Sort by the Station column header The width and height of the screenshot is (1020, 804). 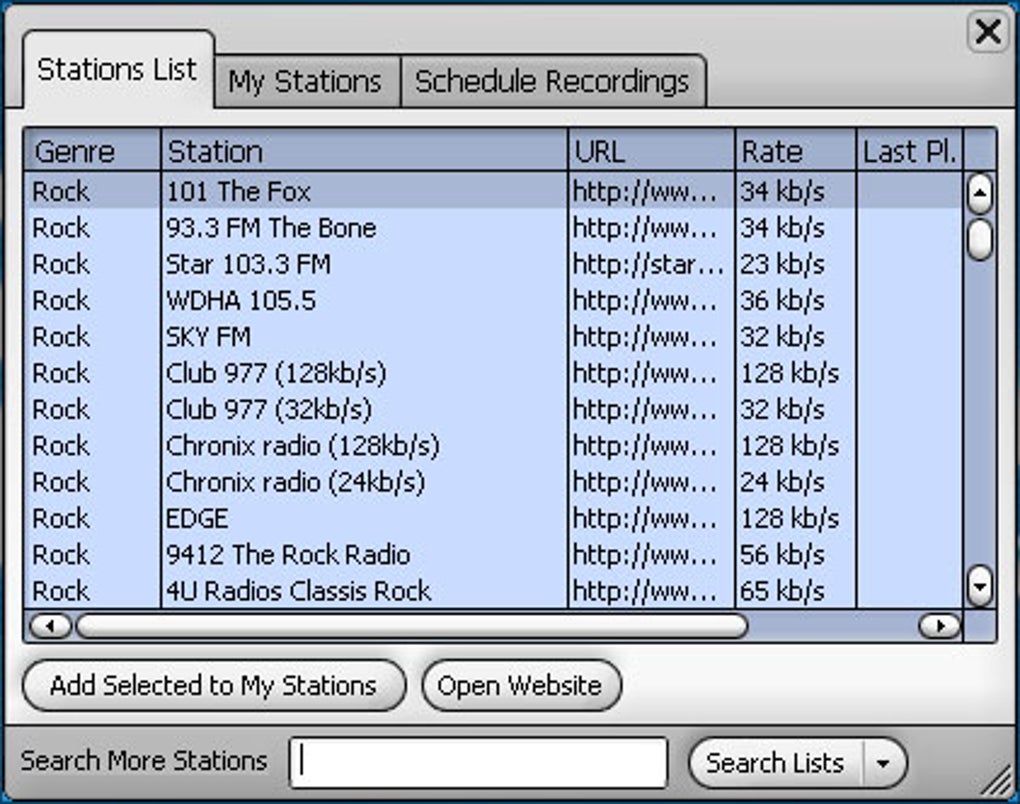tap(364, 151)
